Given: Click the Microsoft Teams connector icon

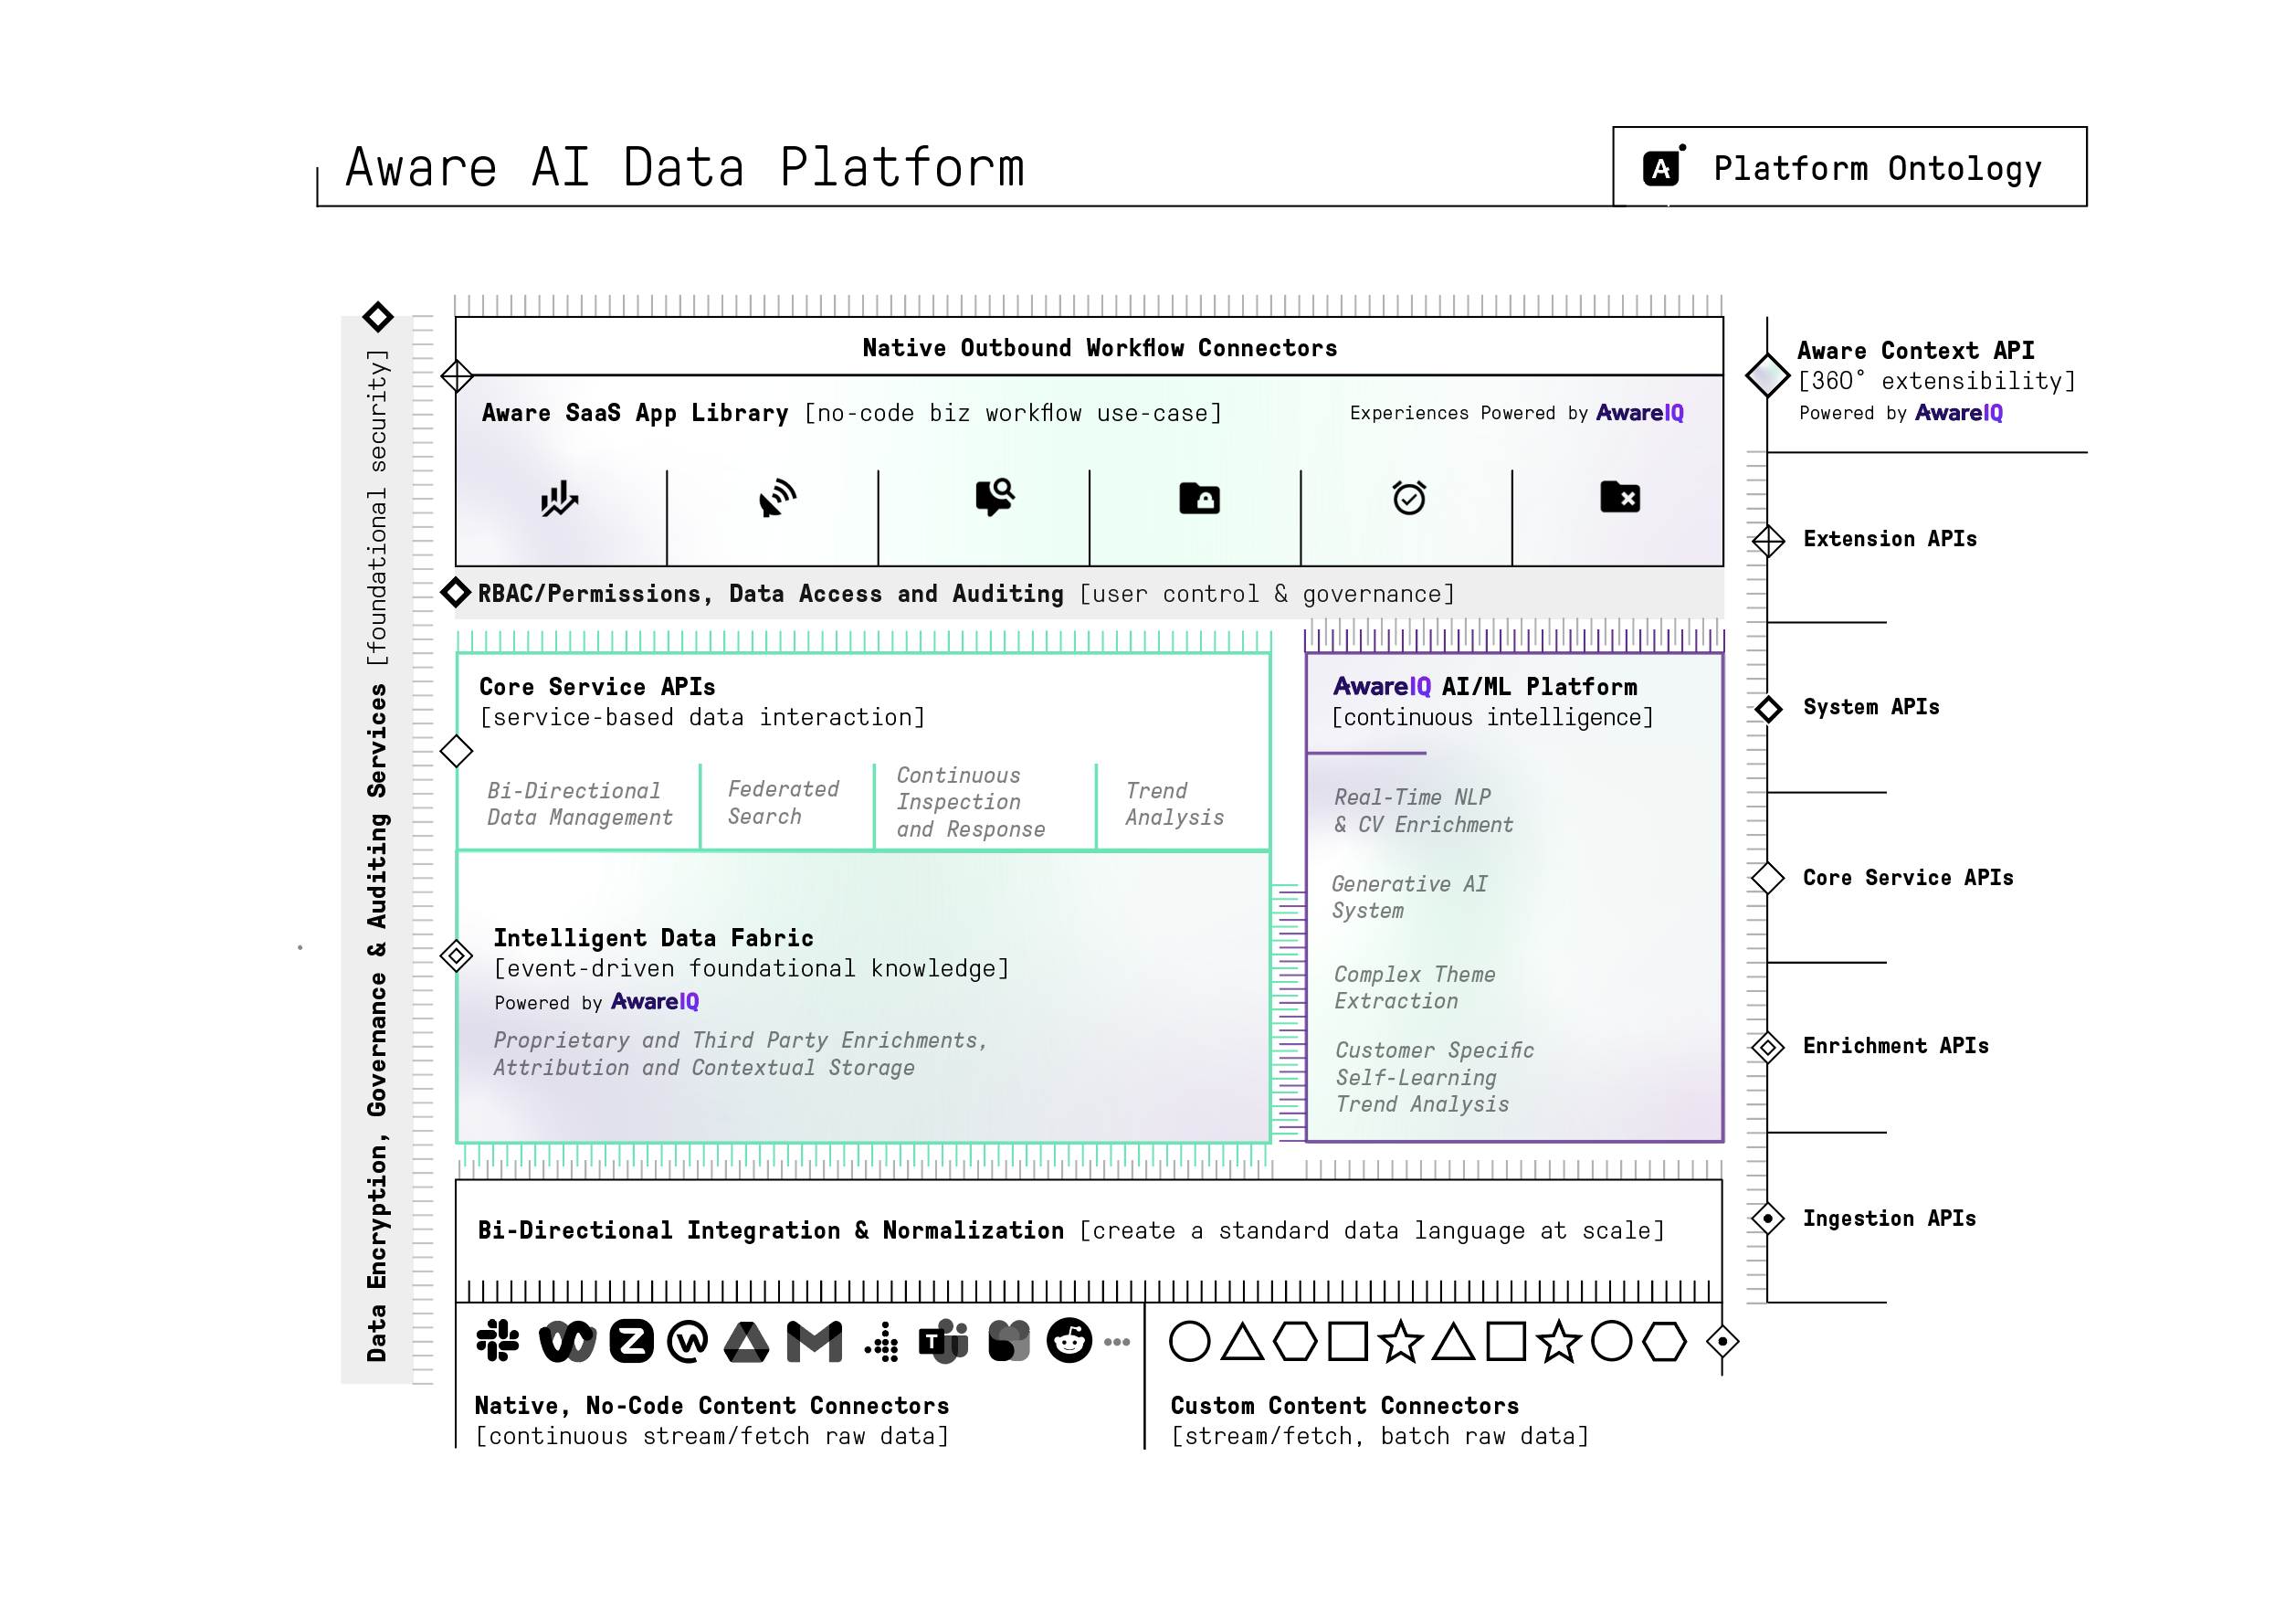Looking at the screenshot, I should pos(943,1341).
